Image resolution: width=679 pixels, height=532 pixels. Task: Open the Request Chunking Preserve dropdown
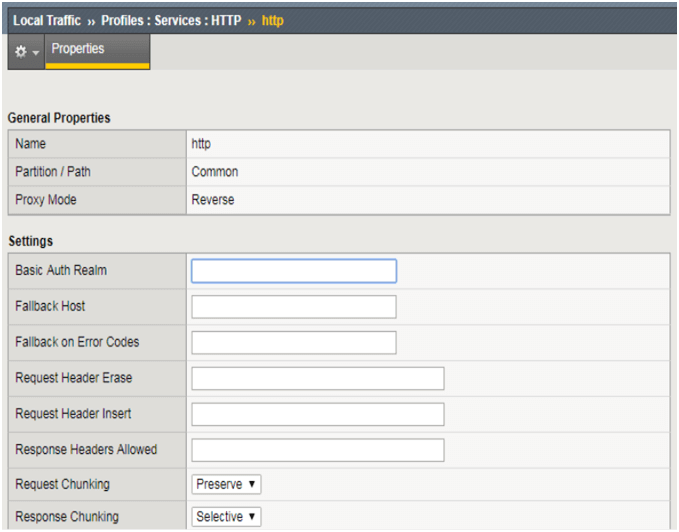coord(226,484)
